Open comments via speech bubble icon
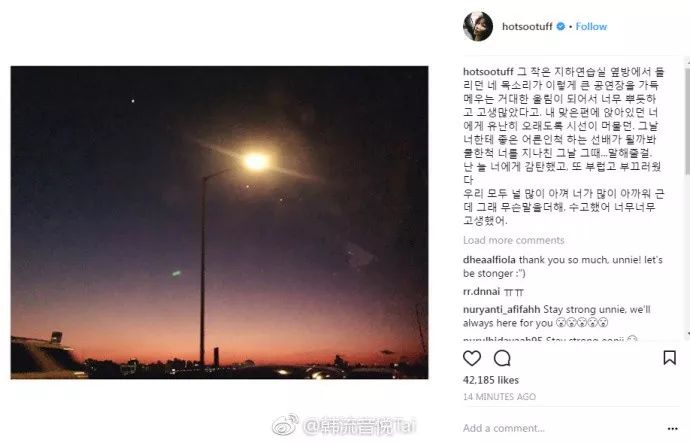This screenshot has height=443, width=690. 502,358
